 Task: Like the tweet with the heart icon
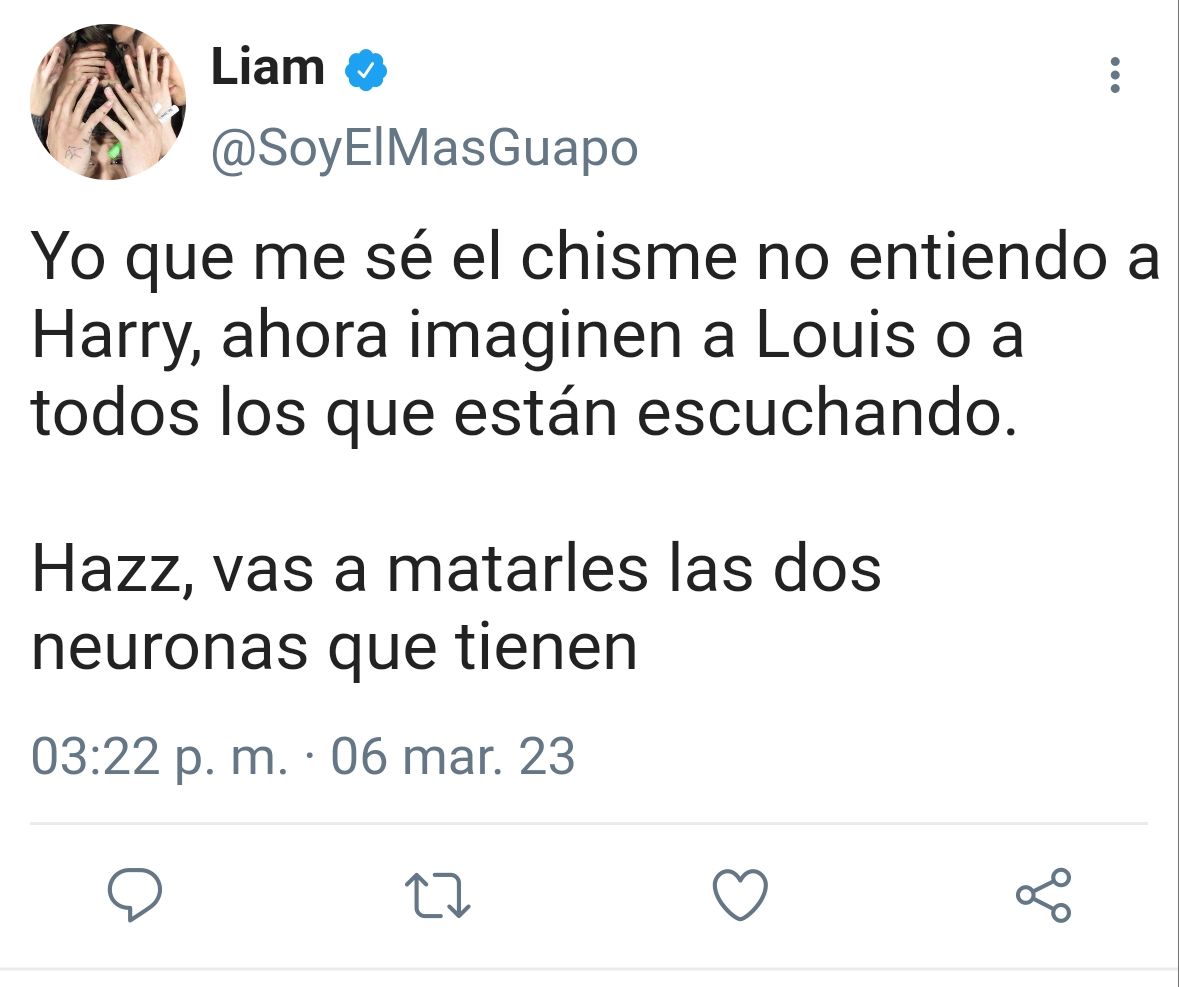[x=741, y=895]
